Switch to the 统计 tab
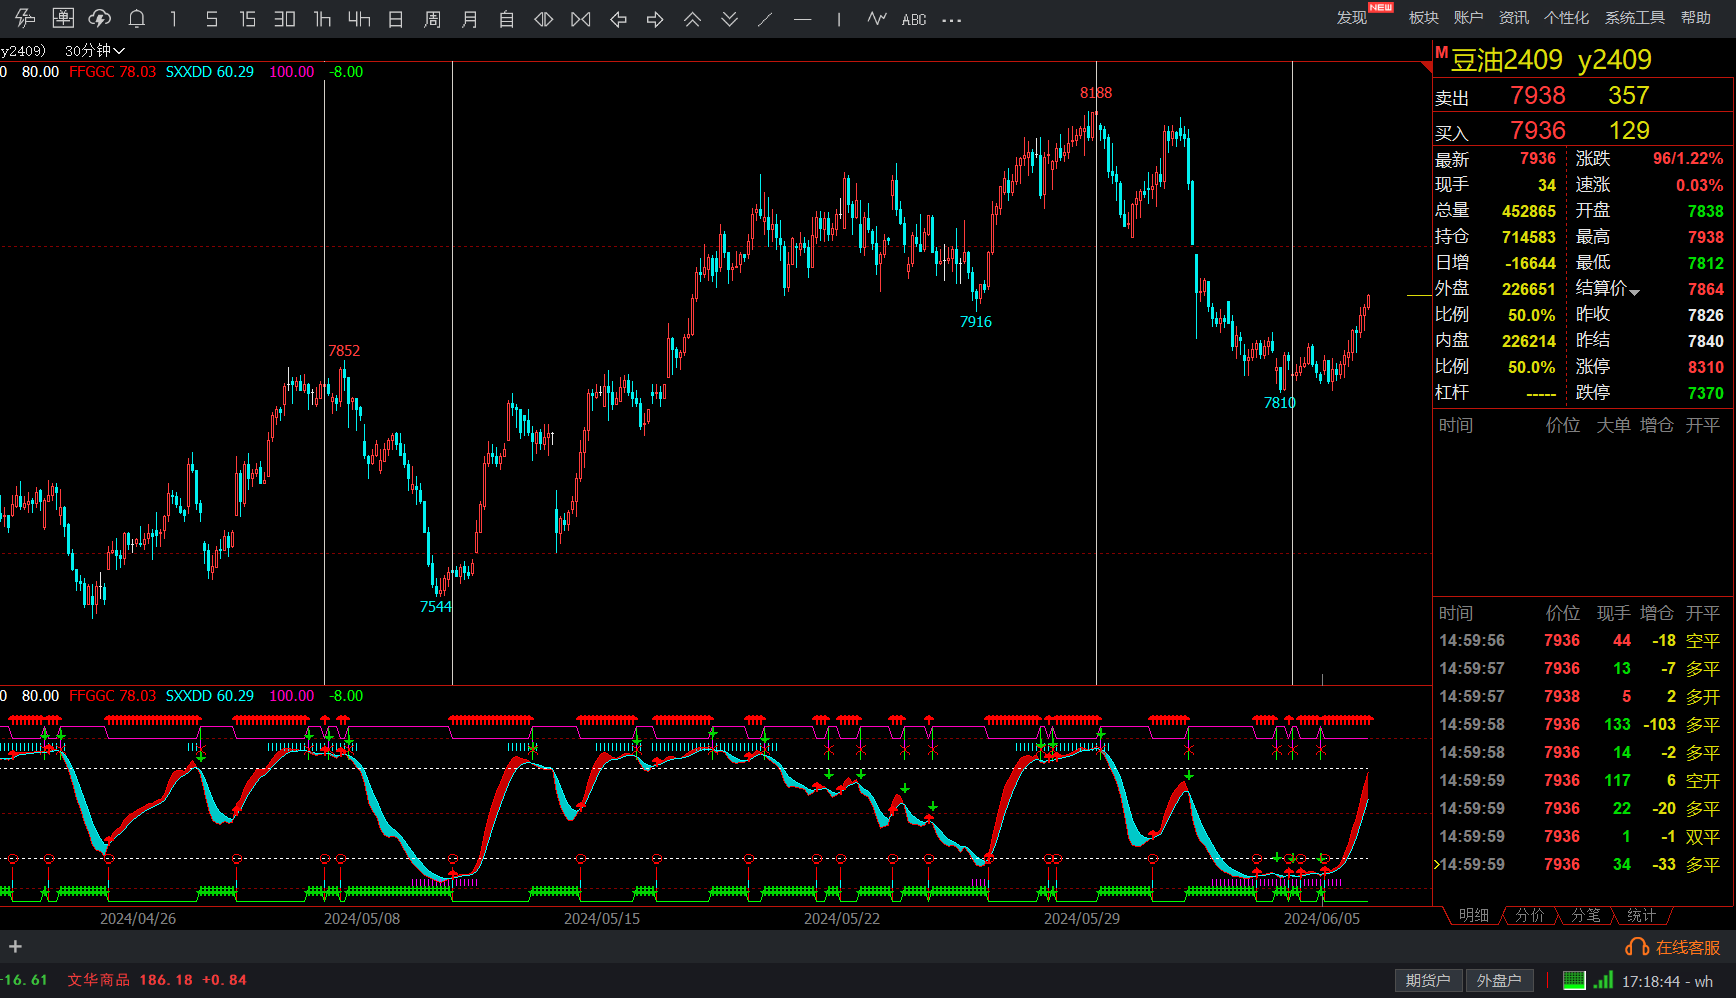1736x998 pixels. pos(1641,915)
